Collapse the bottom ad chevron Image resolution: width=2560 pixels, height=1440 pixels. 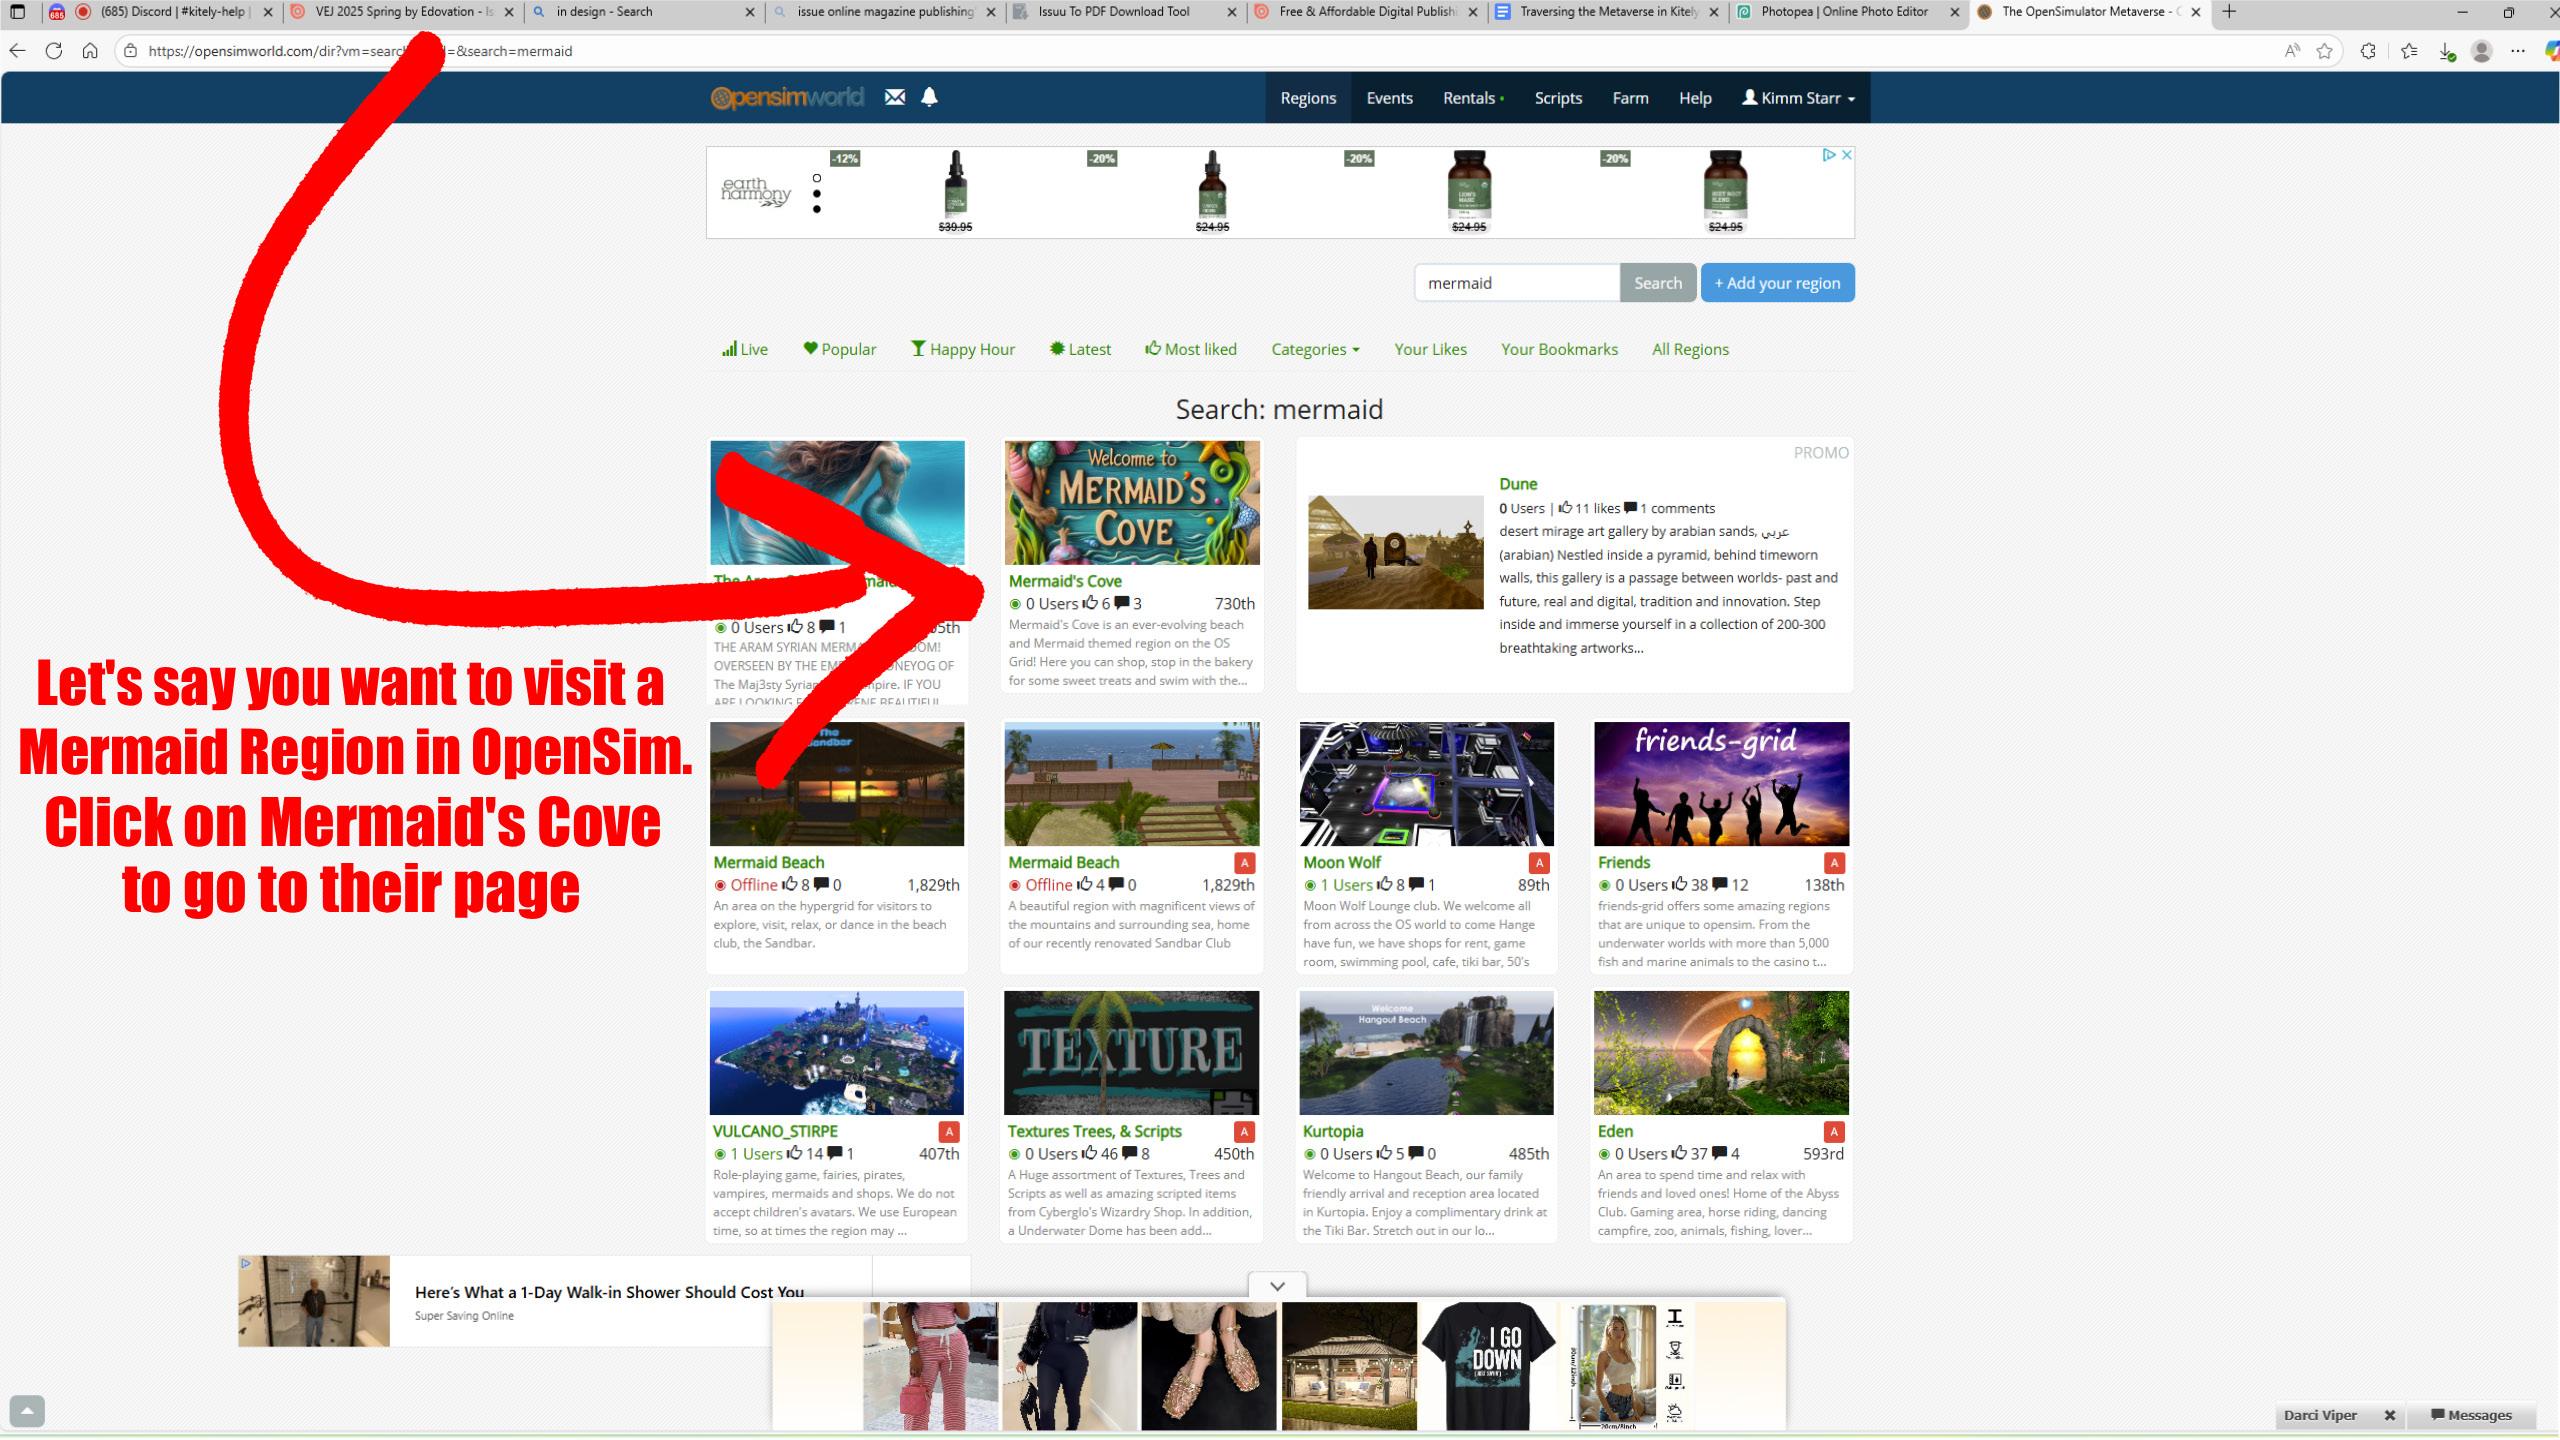tap(1277, 1286)
